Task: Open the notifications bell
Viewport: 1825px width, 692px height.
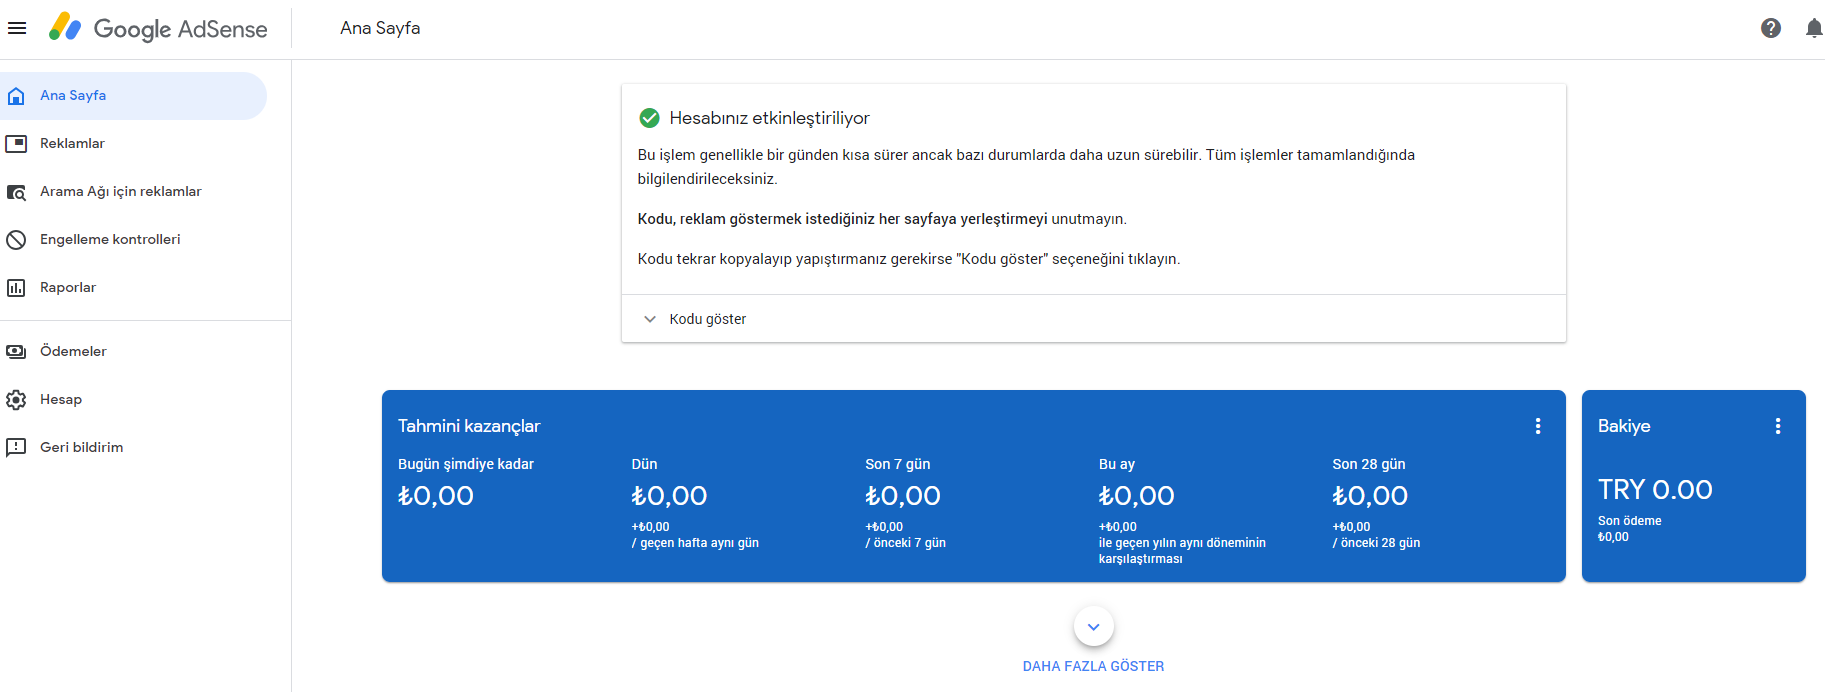Action: tap(1813, 28)
